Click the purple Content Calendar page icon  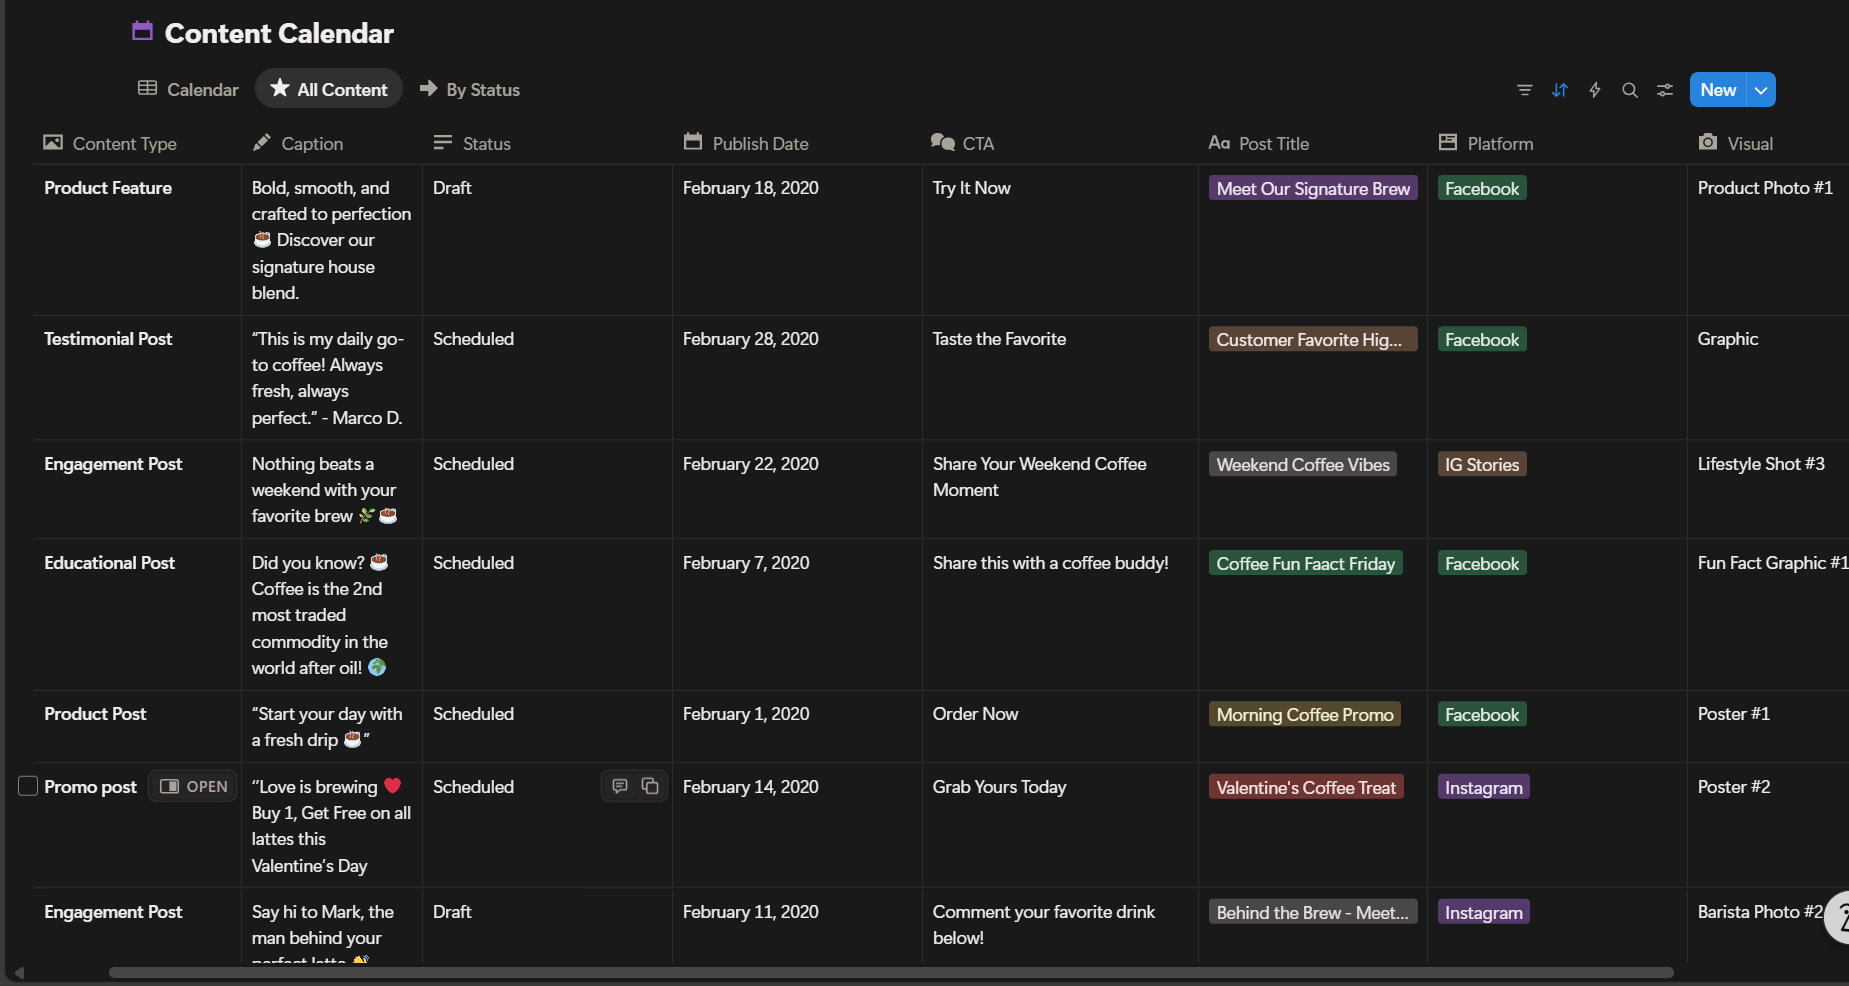coord(143,32)
